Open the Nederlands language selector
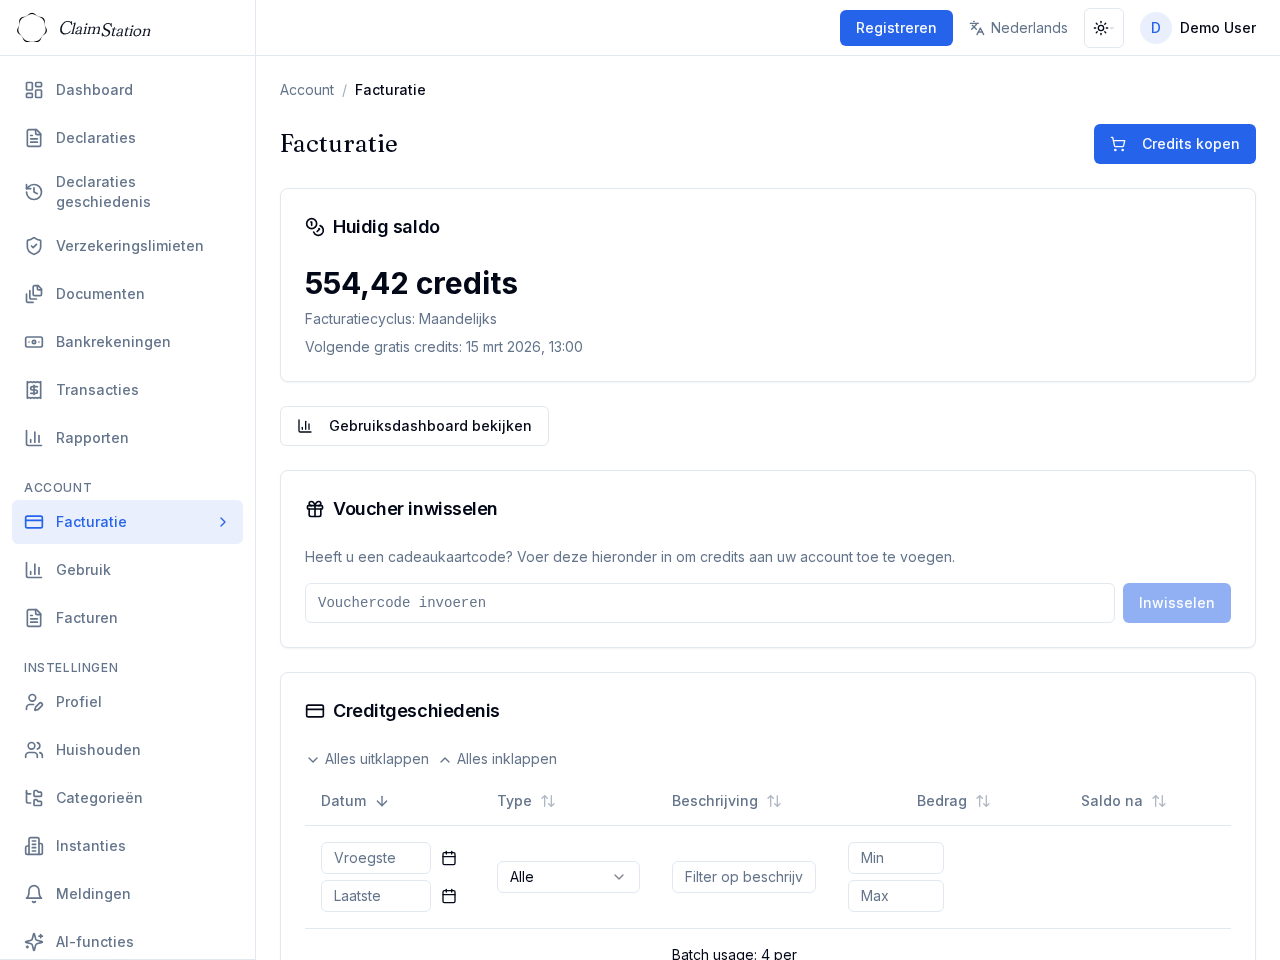Viewport: 1280px width, 960px height. click(1018, 28)
